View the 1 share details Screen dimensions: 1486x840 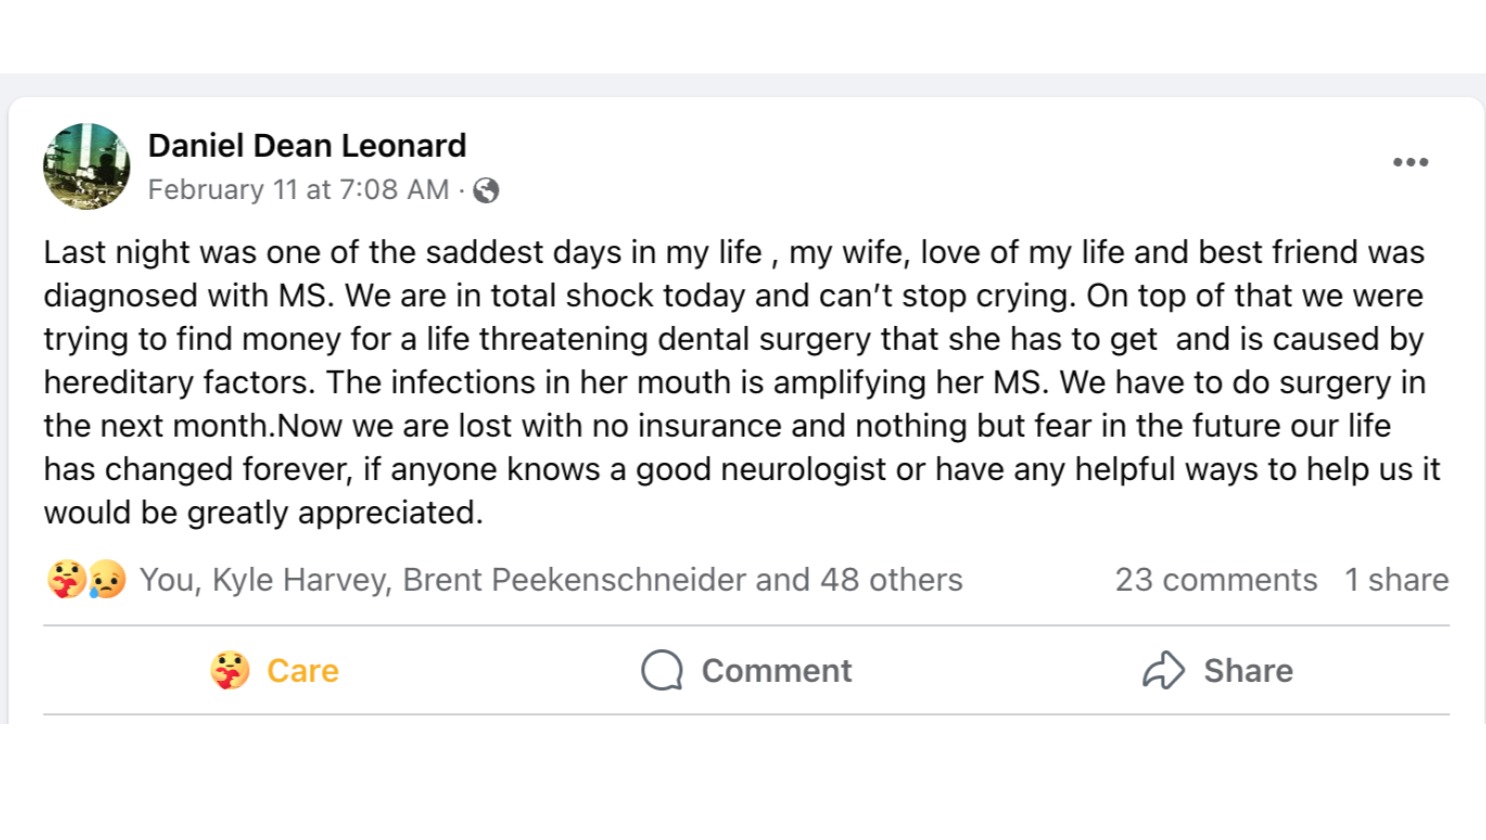pyautogui.click(x=1396, y=580)
